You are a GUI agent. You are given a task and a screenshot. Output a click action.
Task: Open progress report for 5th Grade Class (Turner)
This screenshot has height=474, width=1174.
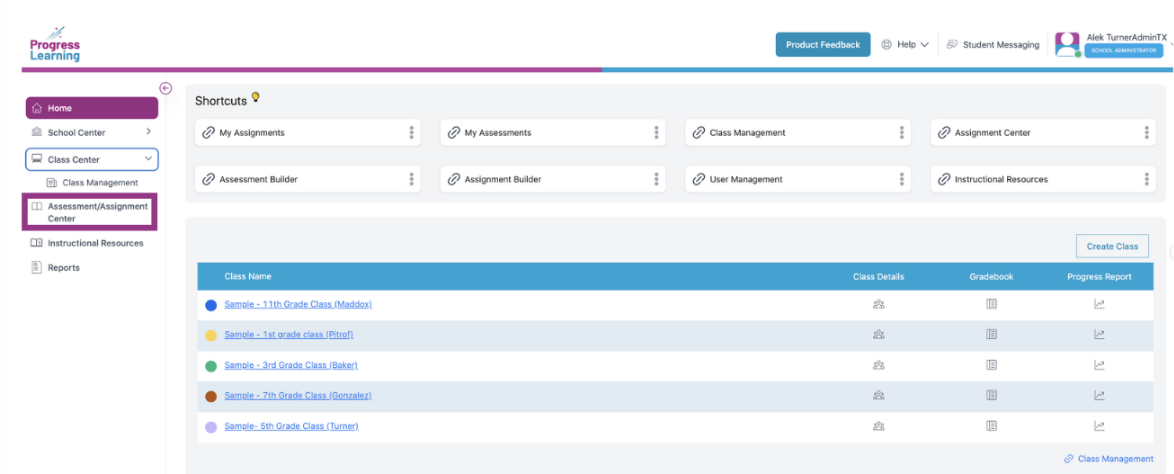click(x=1099, y=426)
